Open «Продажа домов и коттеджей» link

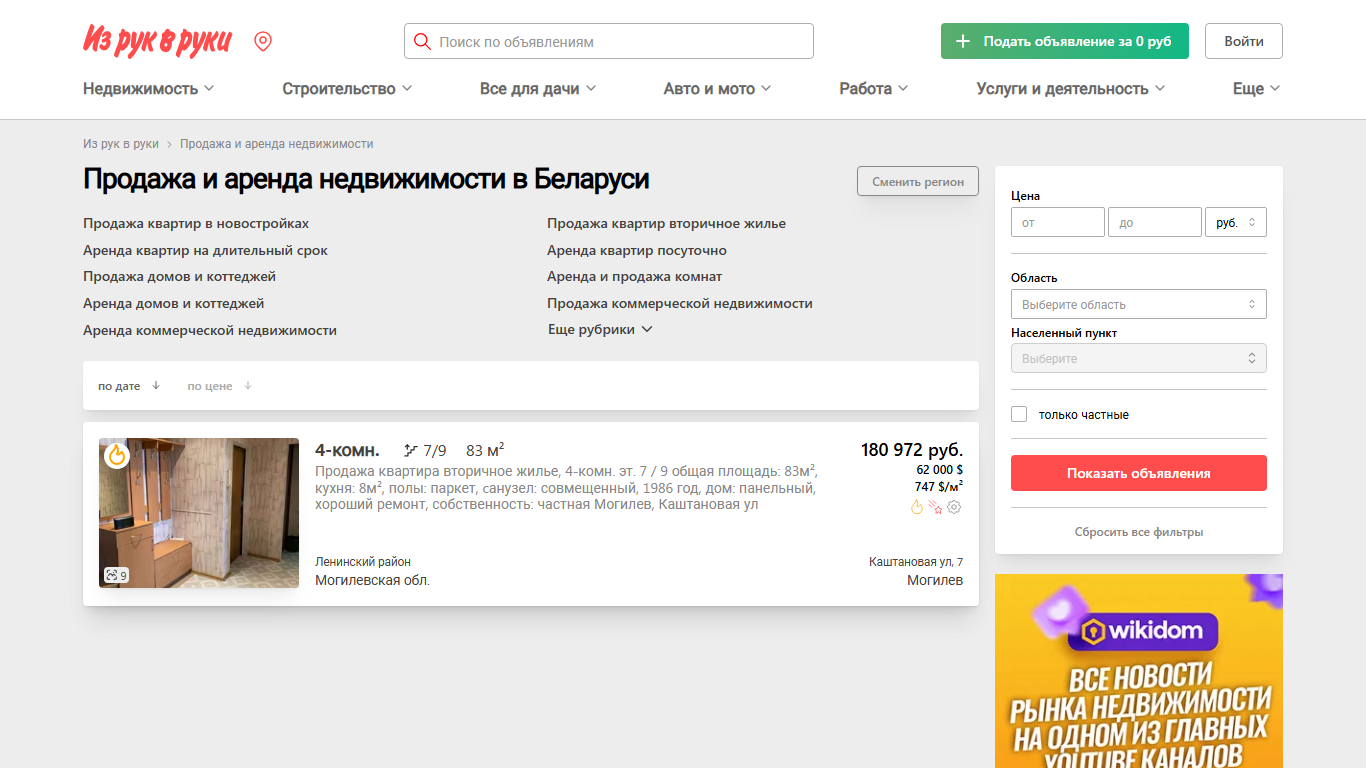point(179,276)
